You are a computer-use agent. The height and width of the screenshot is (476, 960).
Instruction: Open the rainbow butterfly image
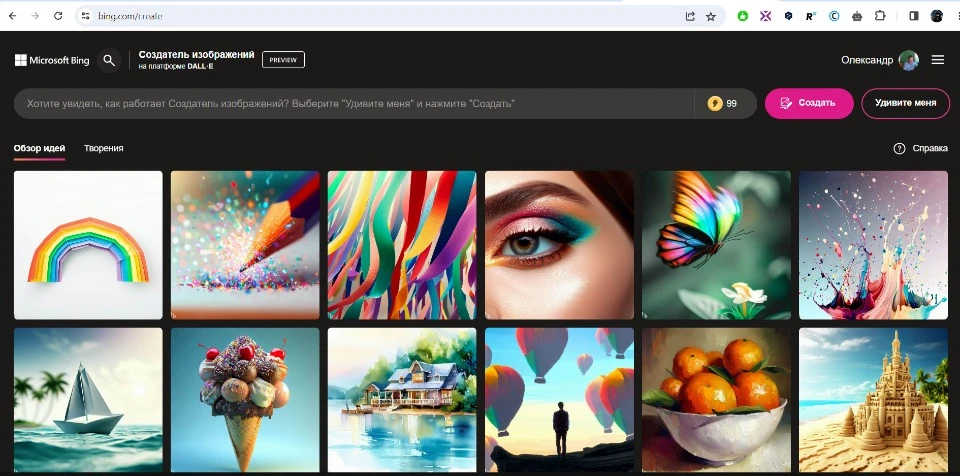point(716,245)
